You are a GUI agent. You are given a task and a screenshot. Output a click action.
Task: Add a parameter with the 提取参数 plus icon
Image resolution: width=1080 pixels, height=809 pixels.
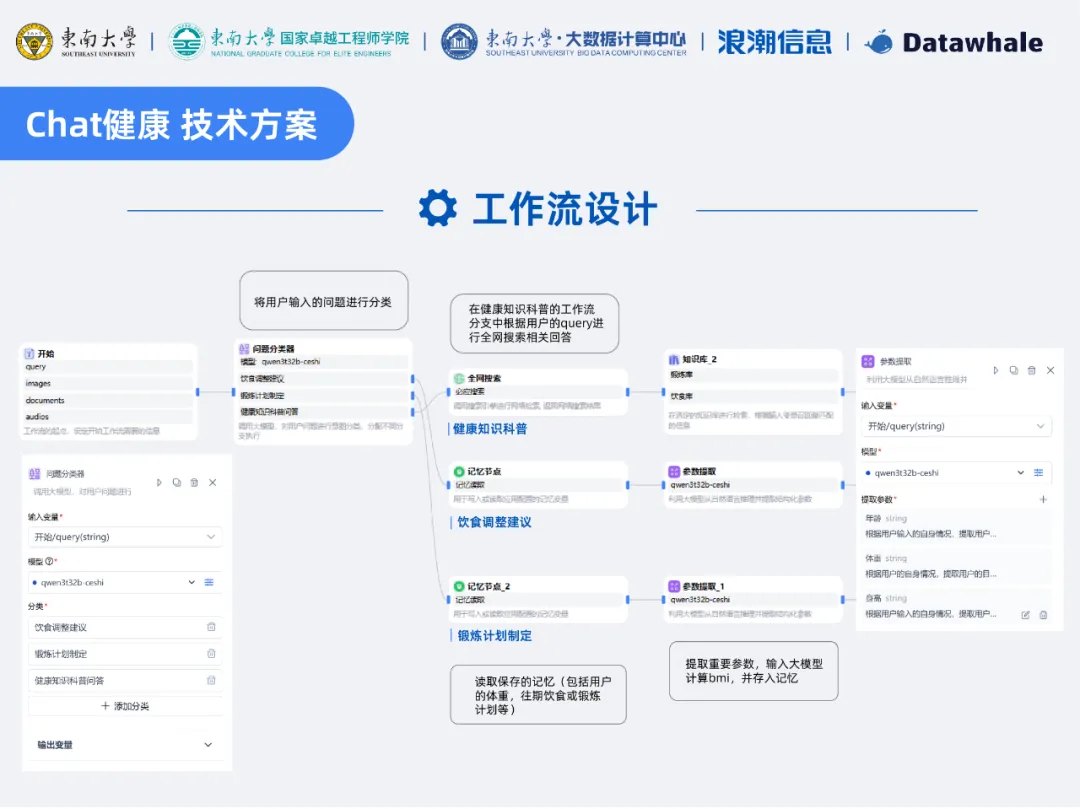point(1043,498)
